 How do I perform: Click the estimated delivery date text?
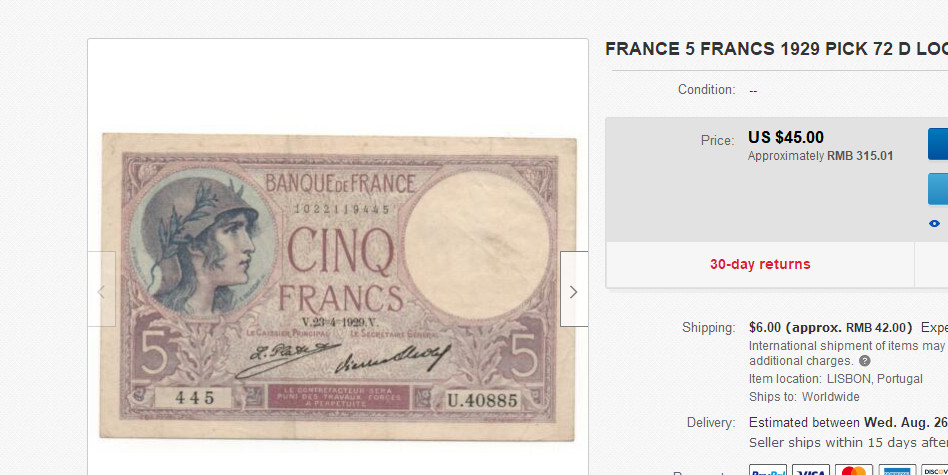click(848, 422)
